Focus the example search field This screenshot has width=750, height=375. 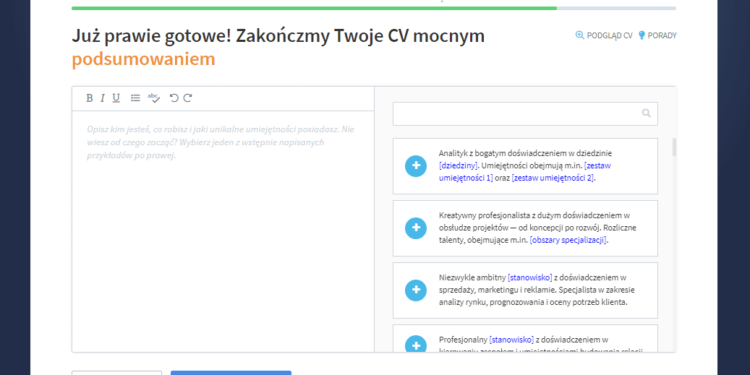click(x=525, y=114)
